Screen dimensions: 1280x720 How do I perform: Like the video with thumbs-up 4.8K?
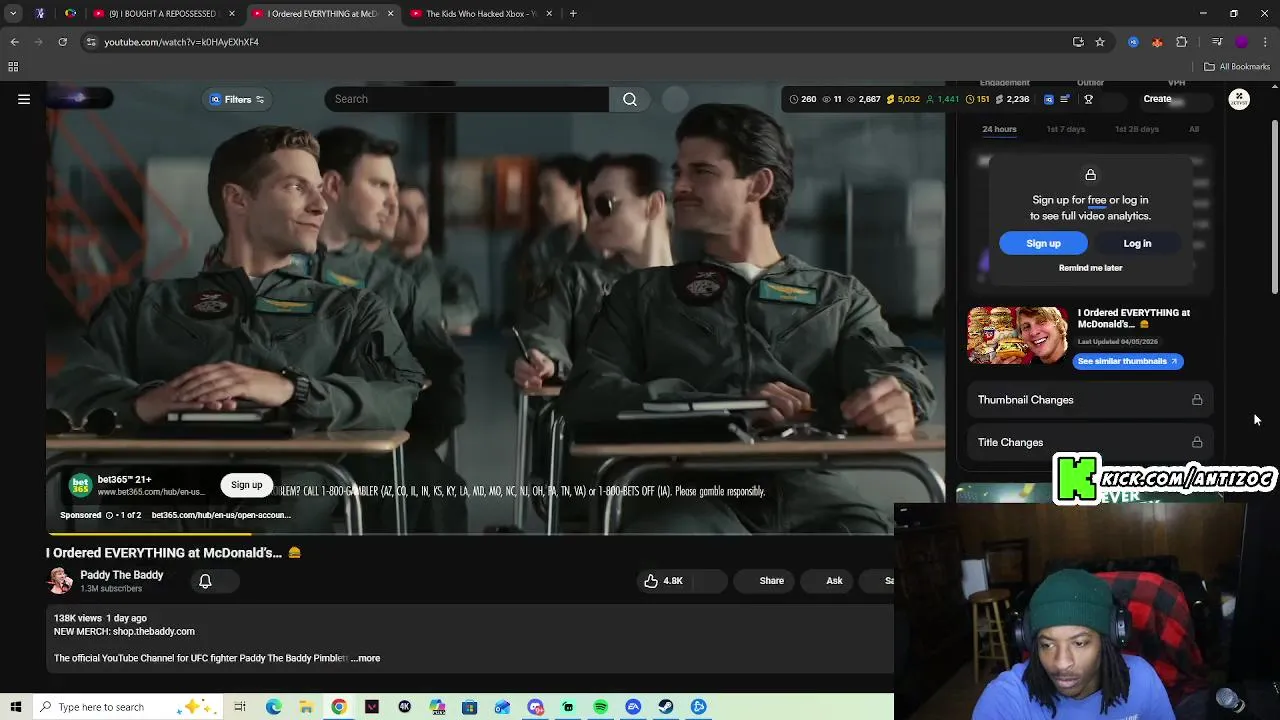click(663, 581)
